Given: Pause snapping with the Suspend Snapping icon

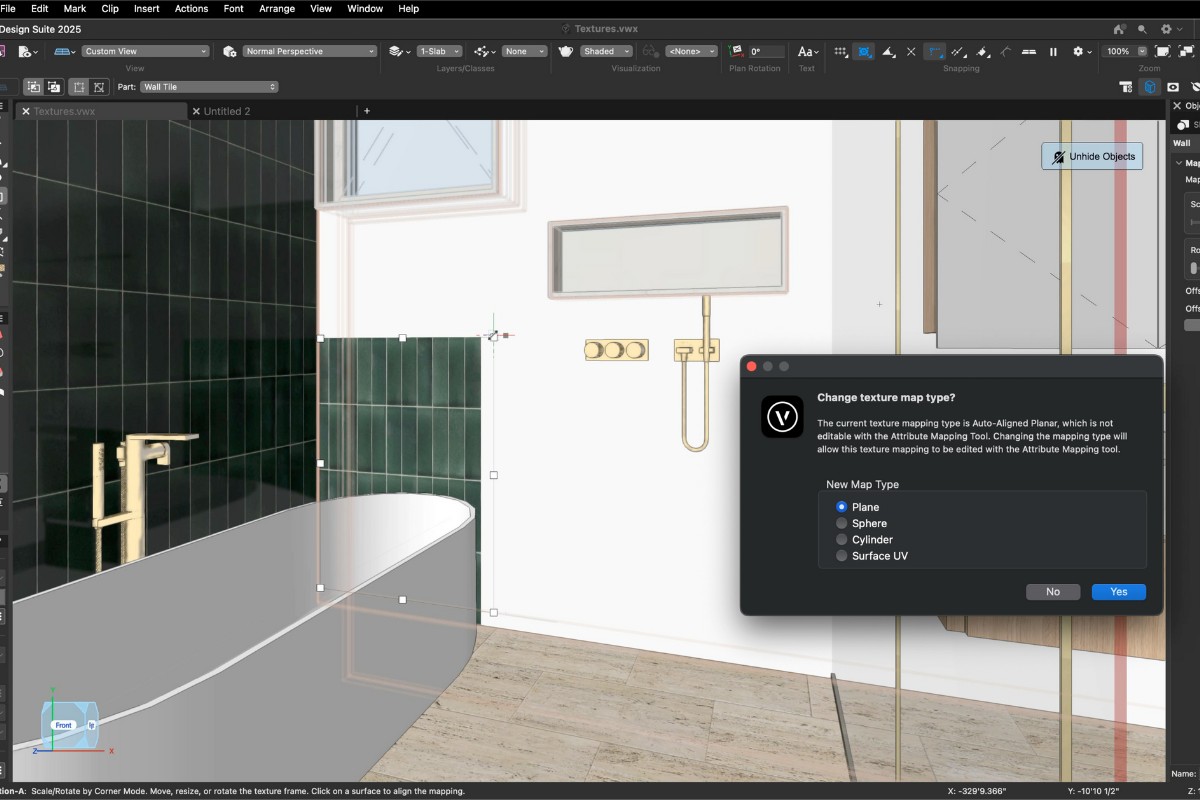Looking at the screenshot, I should click(1054, 51).
